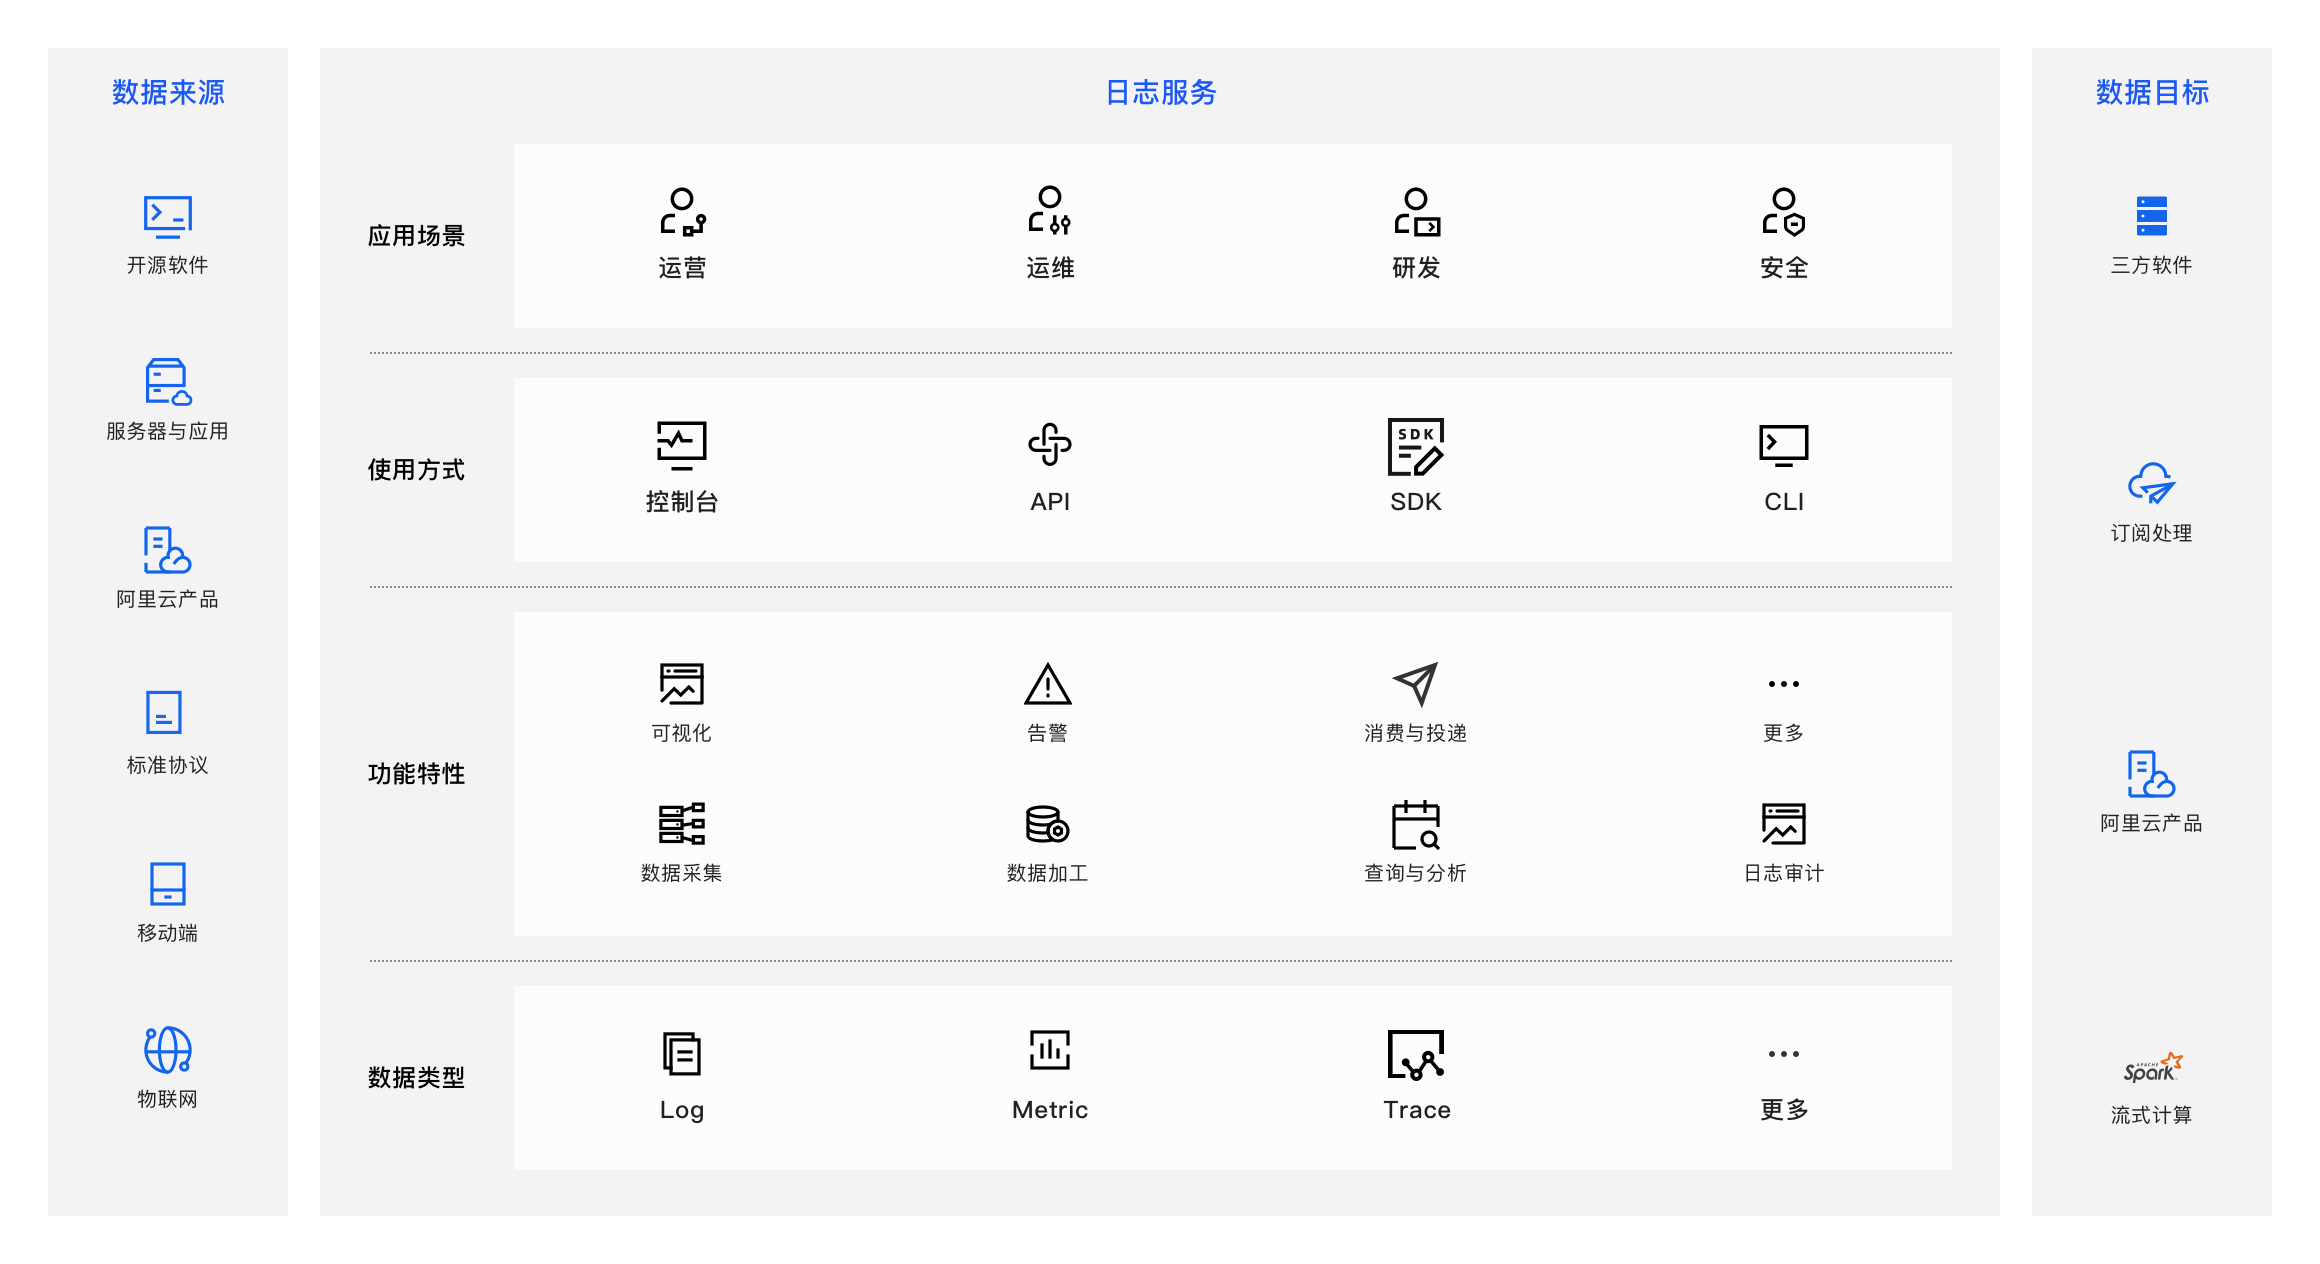Click the 数据加工 database gear icon
This screenshot has height=1264, width=2320.
[1047, 825]
